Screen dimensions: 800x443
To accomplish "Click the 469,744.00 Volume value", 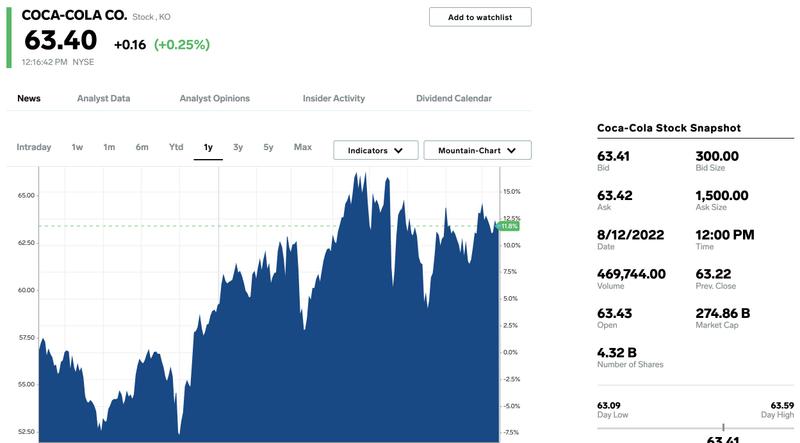I will 632,274.
